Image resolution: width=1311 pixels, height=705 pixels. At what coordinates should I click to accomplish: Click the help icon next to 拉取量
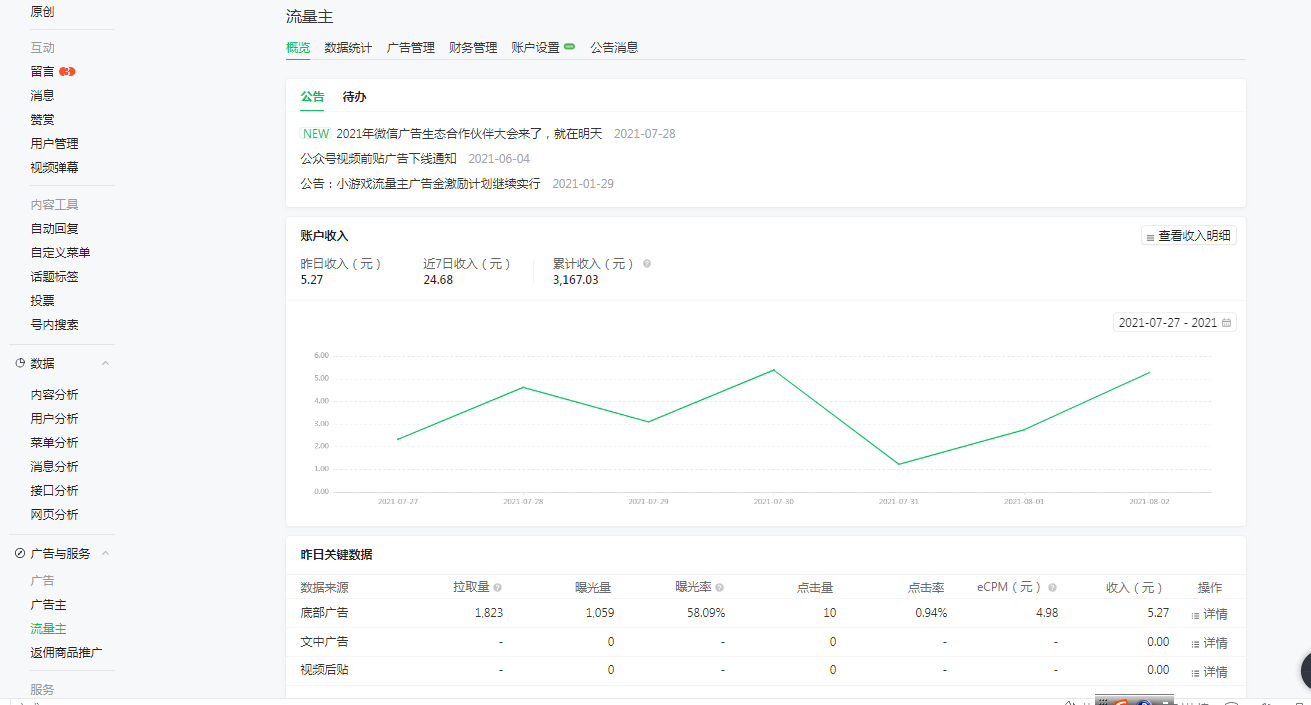(497, 588)
